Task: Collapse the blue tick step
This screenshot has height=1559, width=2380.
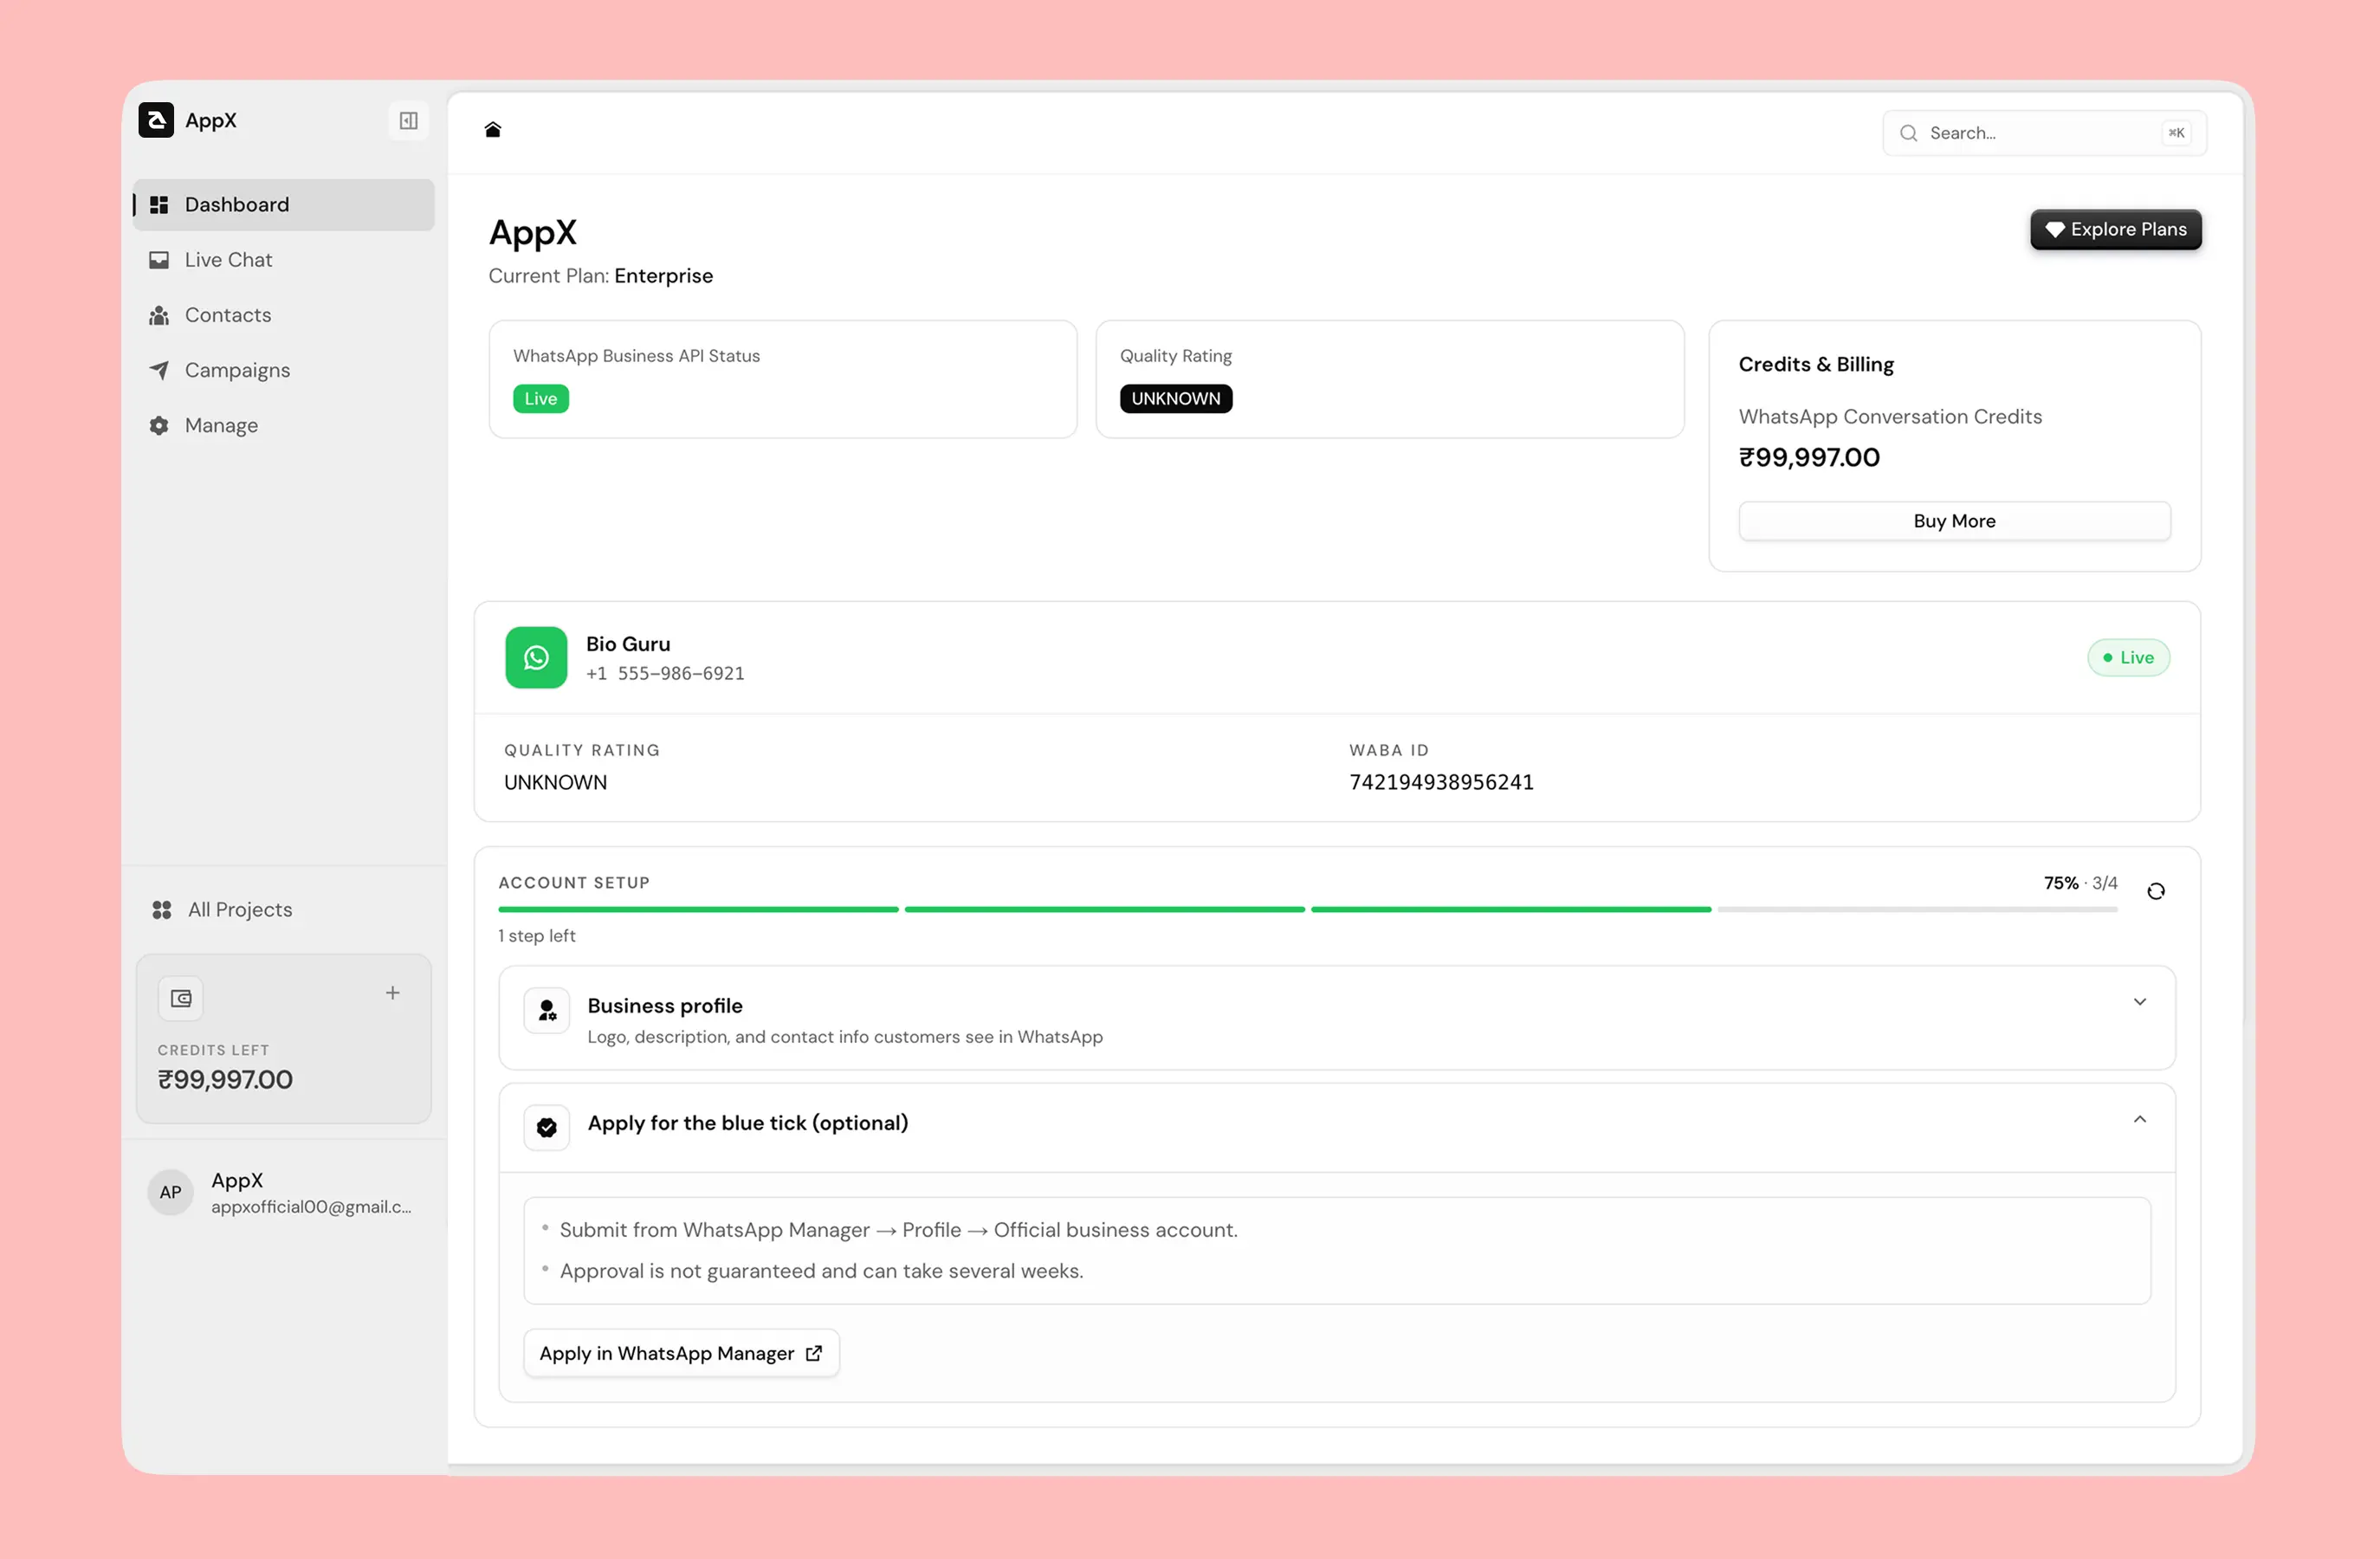Action: [x=2140, y=1119]
